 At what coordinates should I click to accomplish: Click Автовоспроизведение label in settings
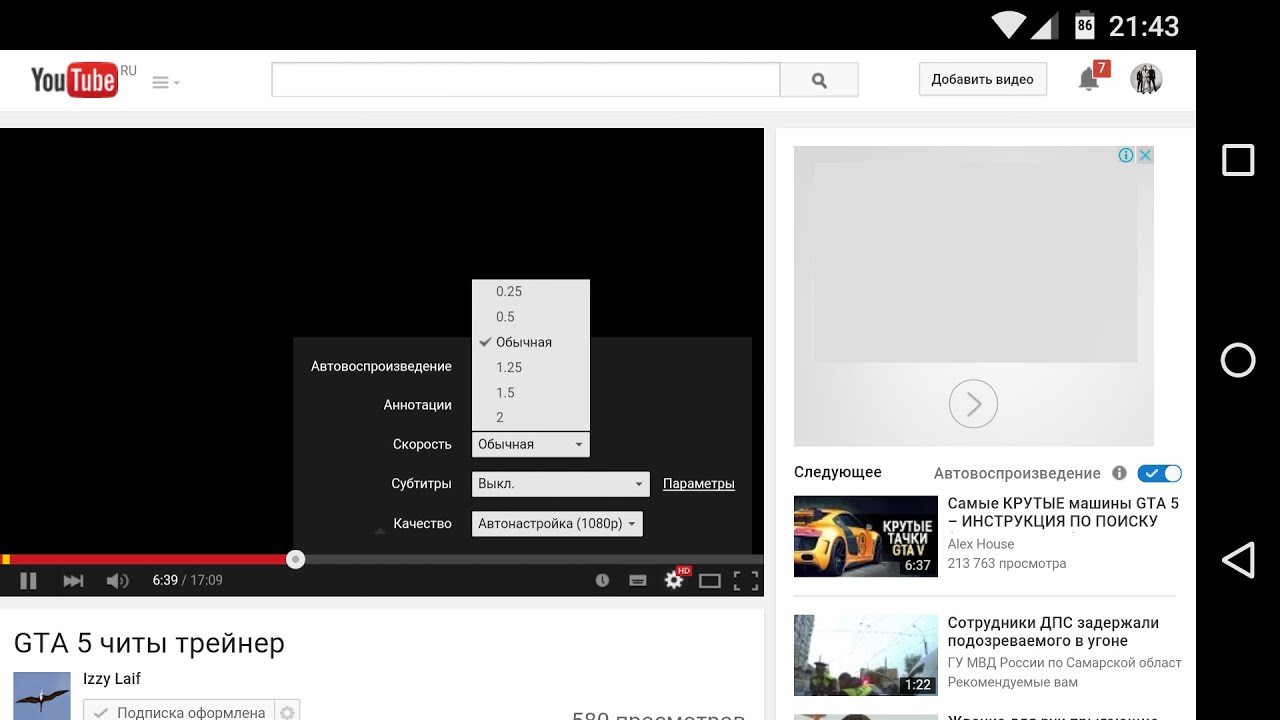(x=381, y=367)
